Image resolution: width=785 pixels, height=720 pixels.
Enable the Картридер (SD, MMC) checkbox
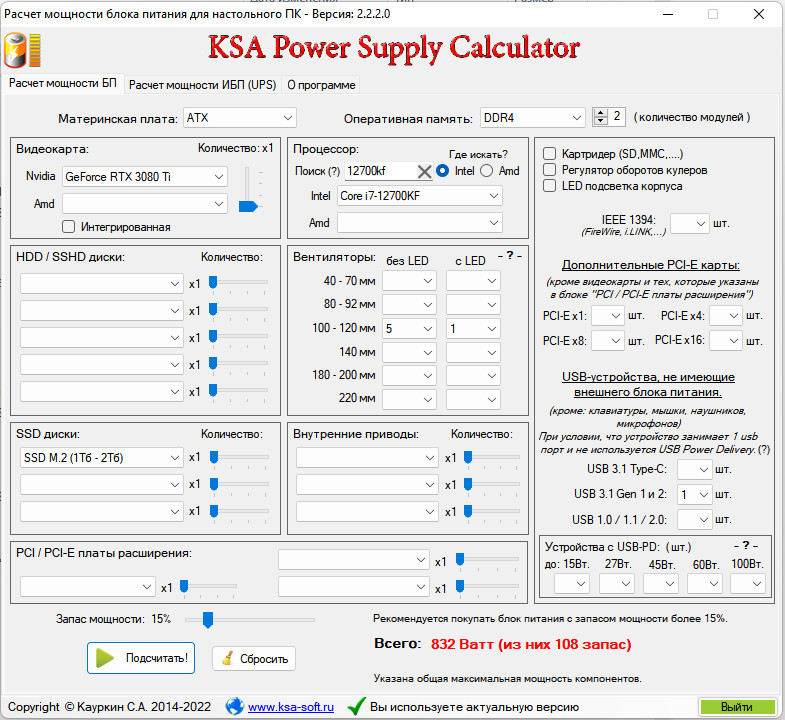[549, 154]
